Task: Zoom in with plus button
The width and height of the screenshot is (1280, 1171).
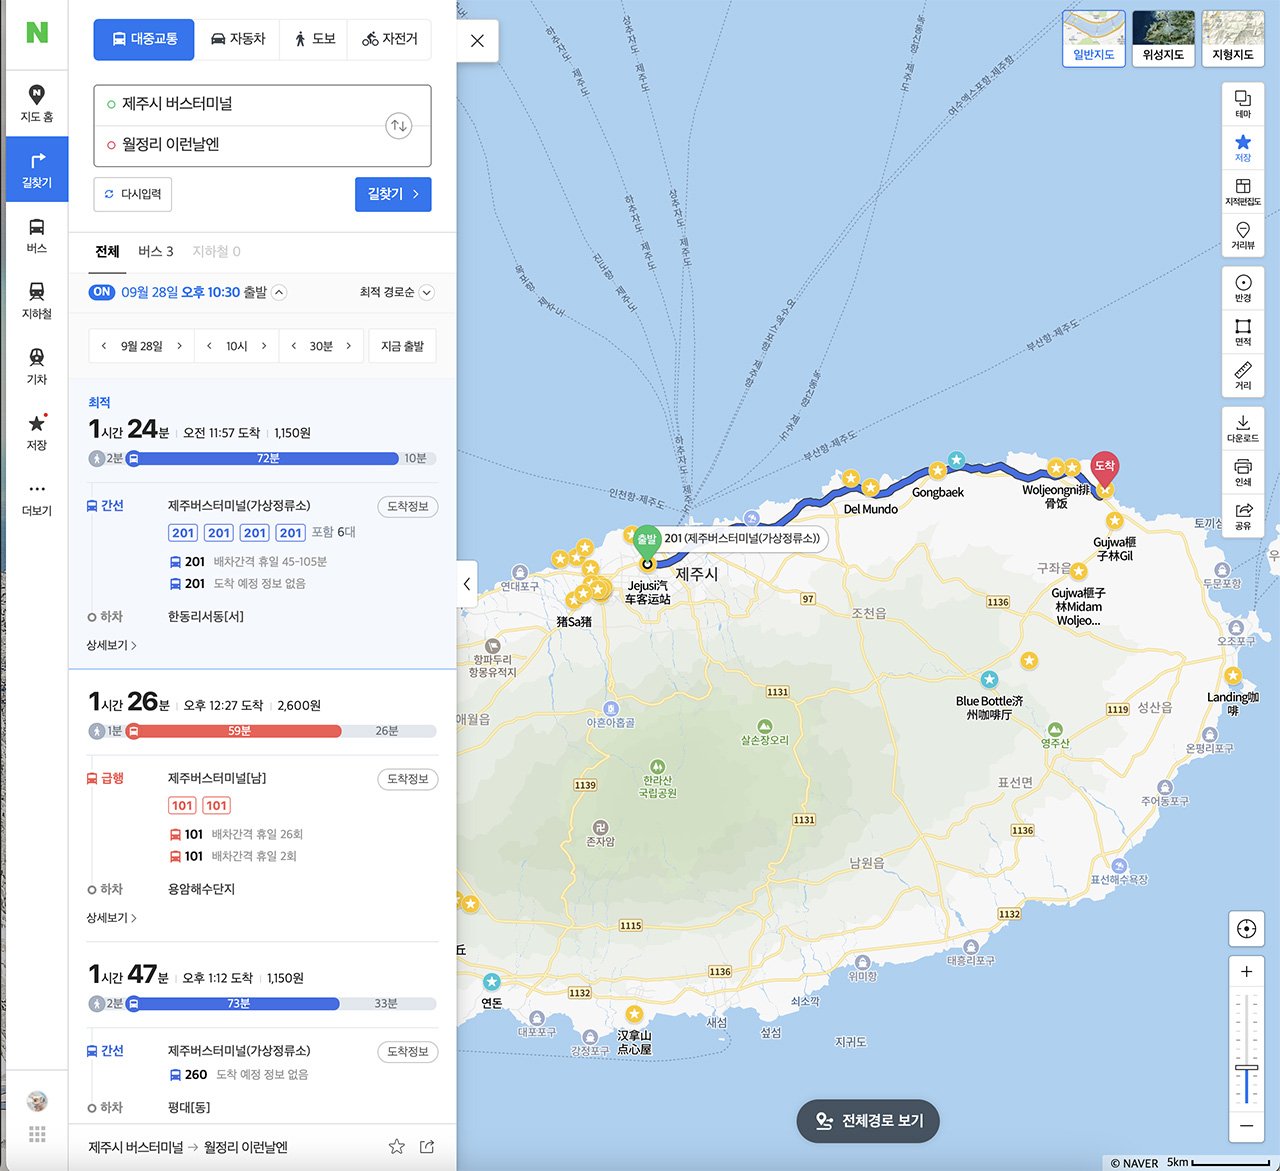Action: click(1246, 971)
